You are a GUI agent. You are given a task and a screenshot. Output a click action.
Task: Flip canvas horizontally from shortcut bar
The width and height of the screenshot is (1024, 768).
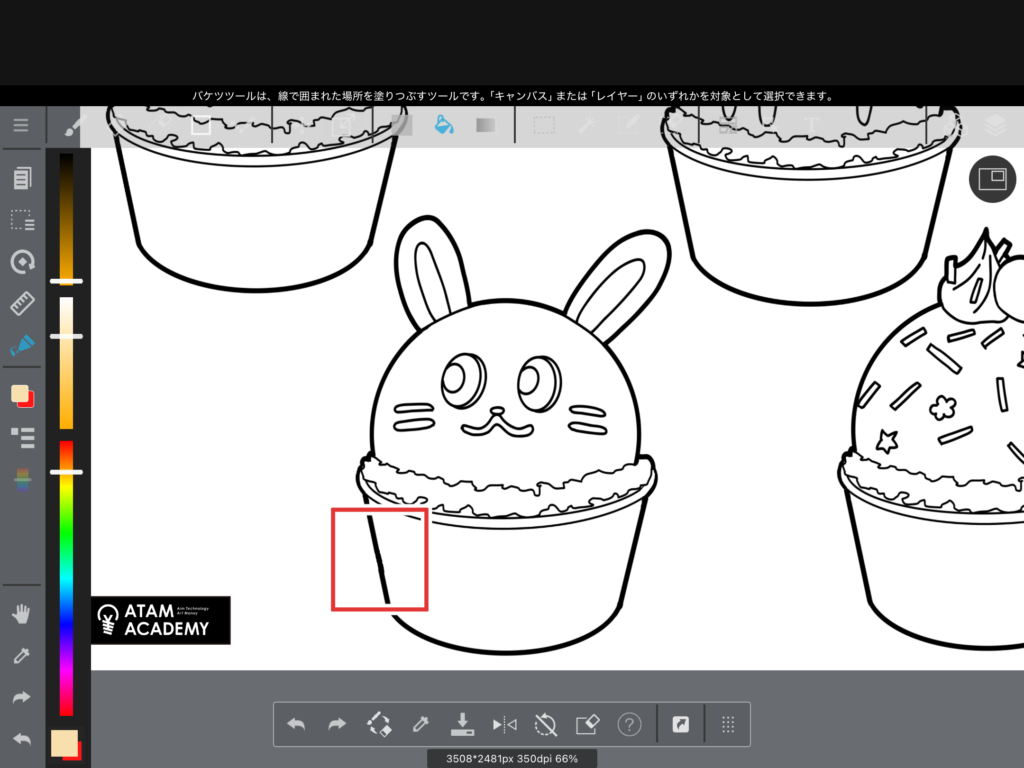click(x=504, y=725)
